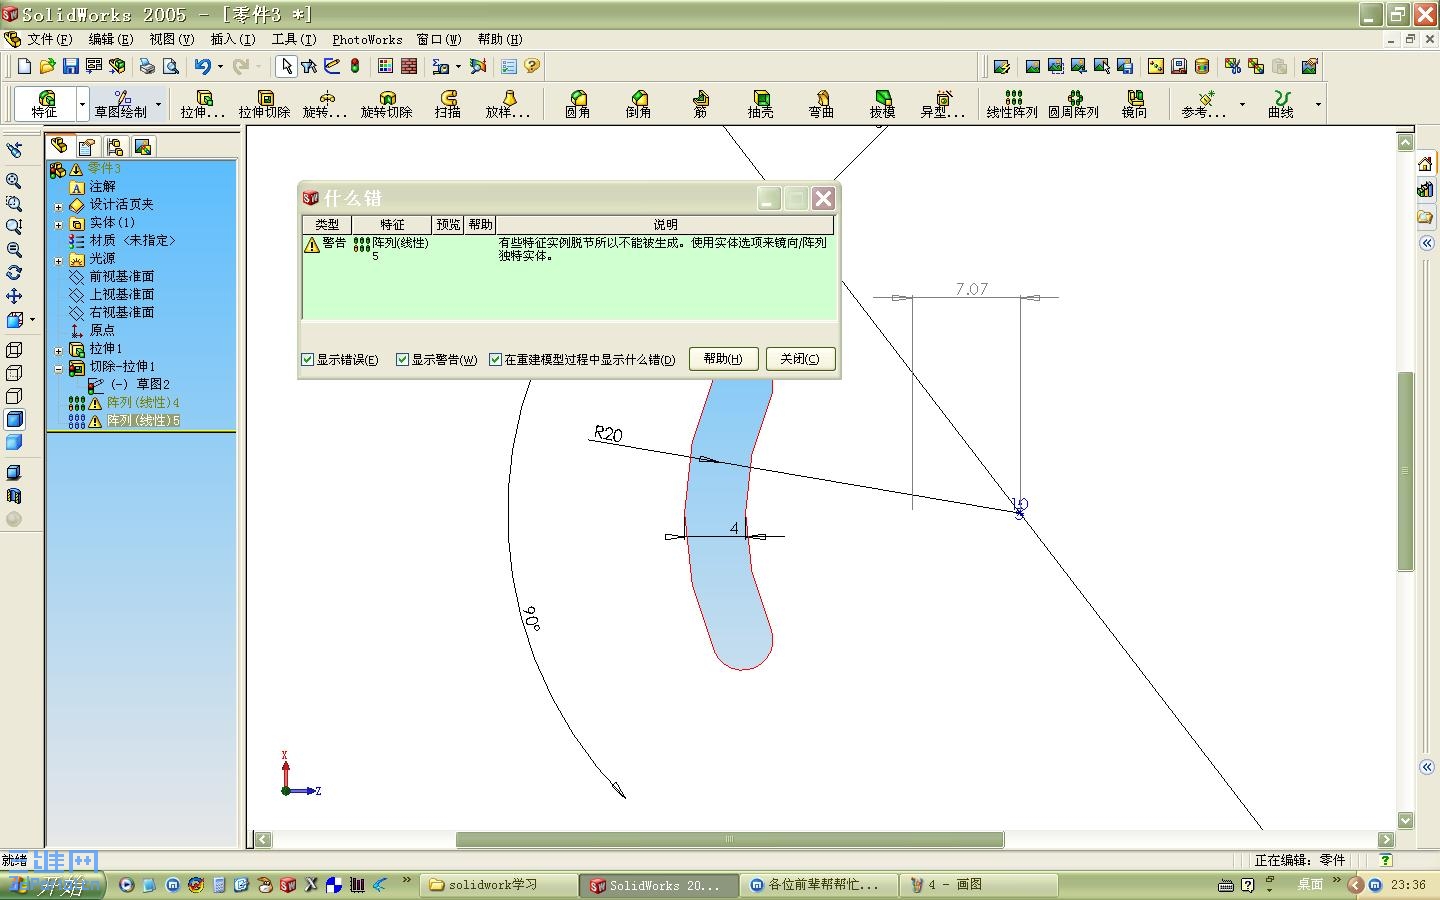Switch to 各位前辈帮帮忙 taskbar window

(x=820, y=885)
